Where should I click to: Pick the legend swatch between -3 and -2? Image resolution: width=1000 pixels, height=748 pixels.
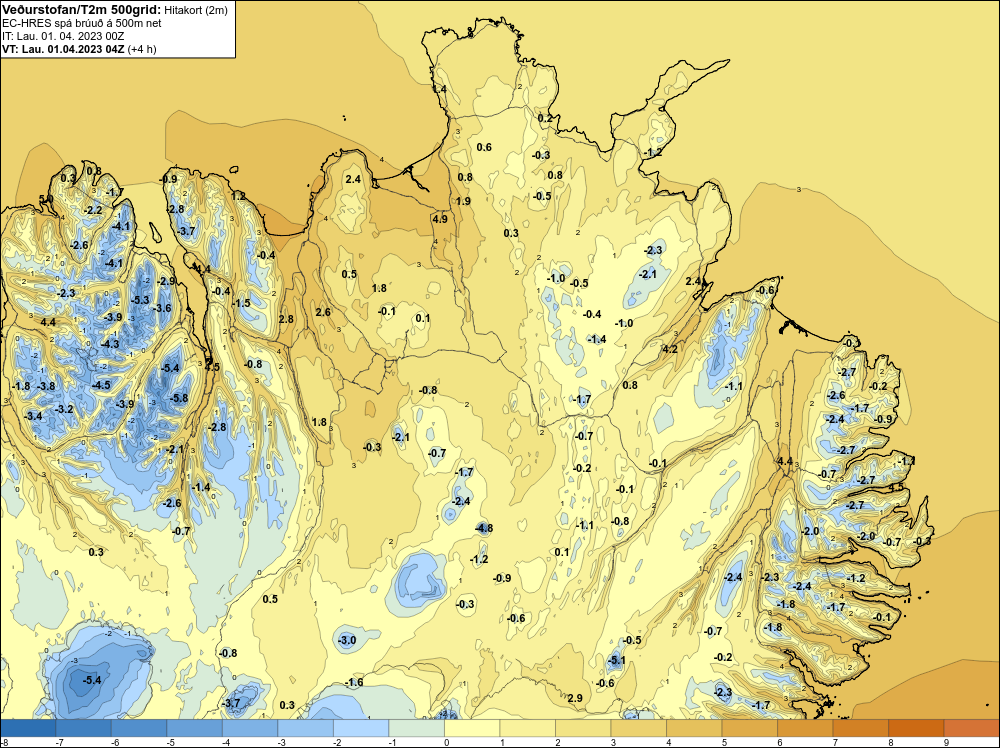click(305, 728)
